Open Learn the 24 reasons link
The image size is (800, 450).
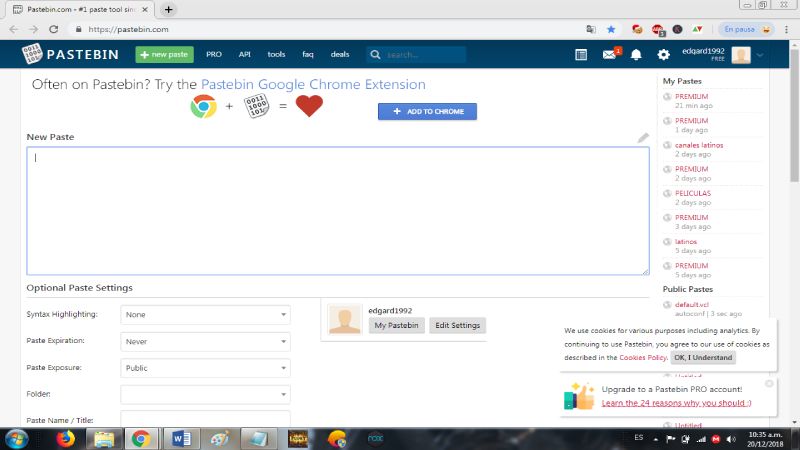click(676, 403)
